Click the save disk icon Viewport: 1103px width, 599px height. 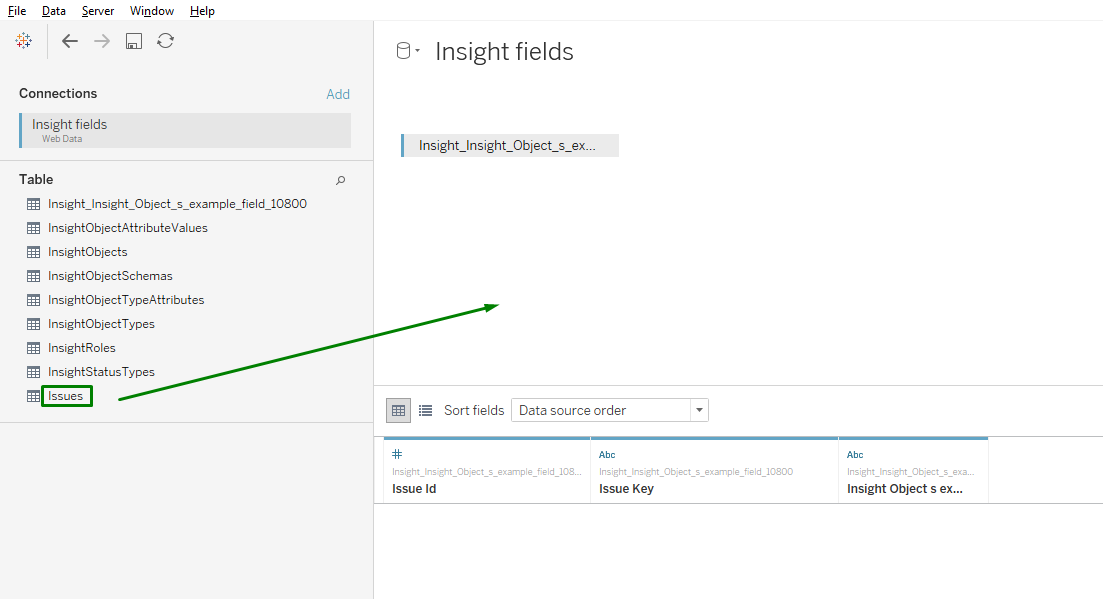[133, 41]
